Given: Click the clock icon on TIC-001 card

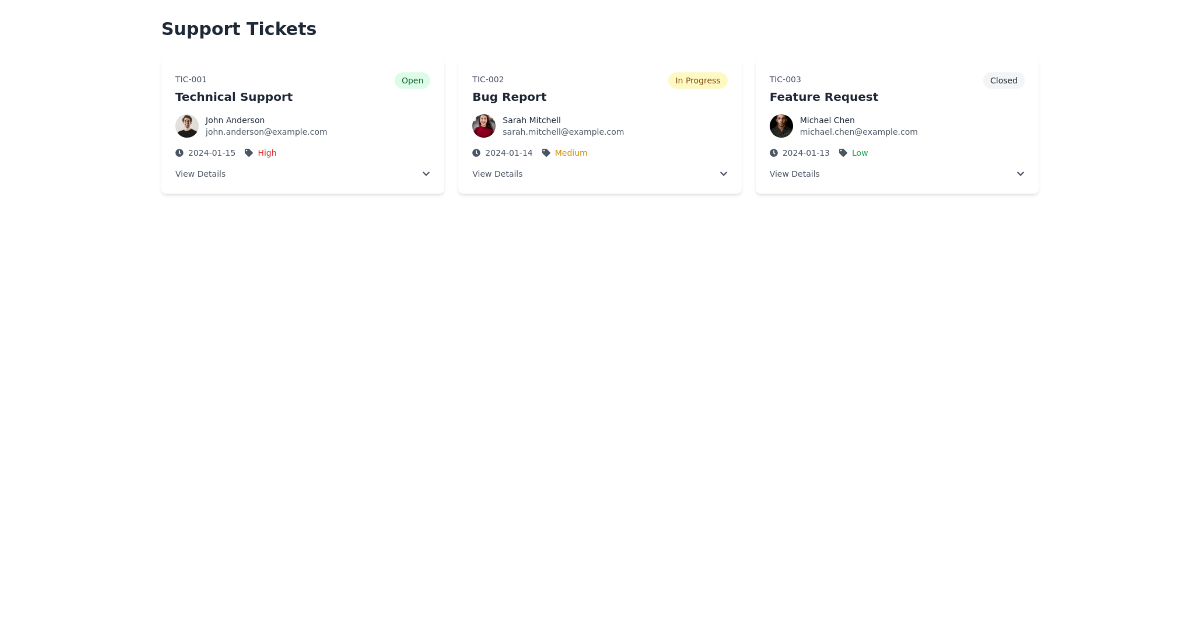Looking at the screenshot, I should pos(177,152).
